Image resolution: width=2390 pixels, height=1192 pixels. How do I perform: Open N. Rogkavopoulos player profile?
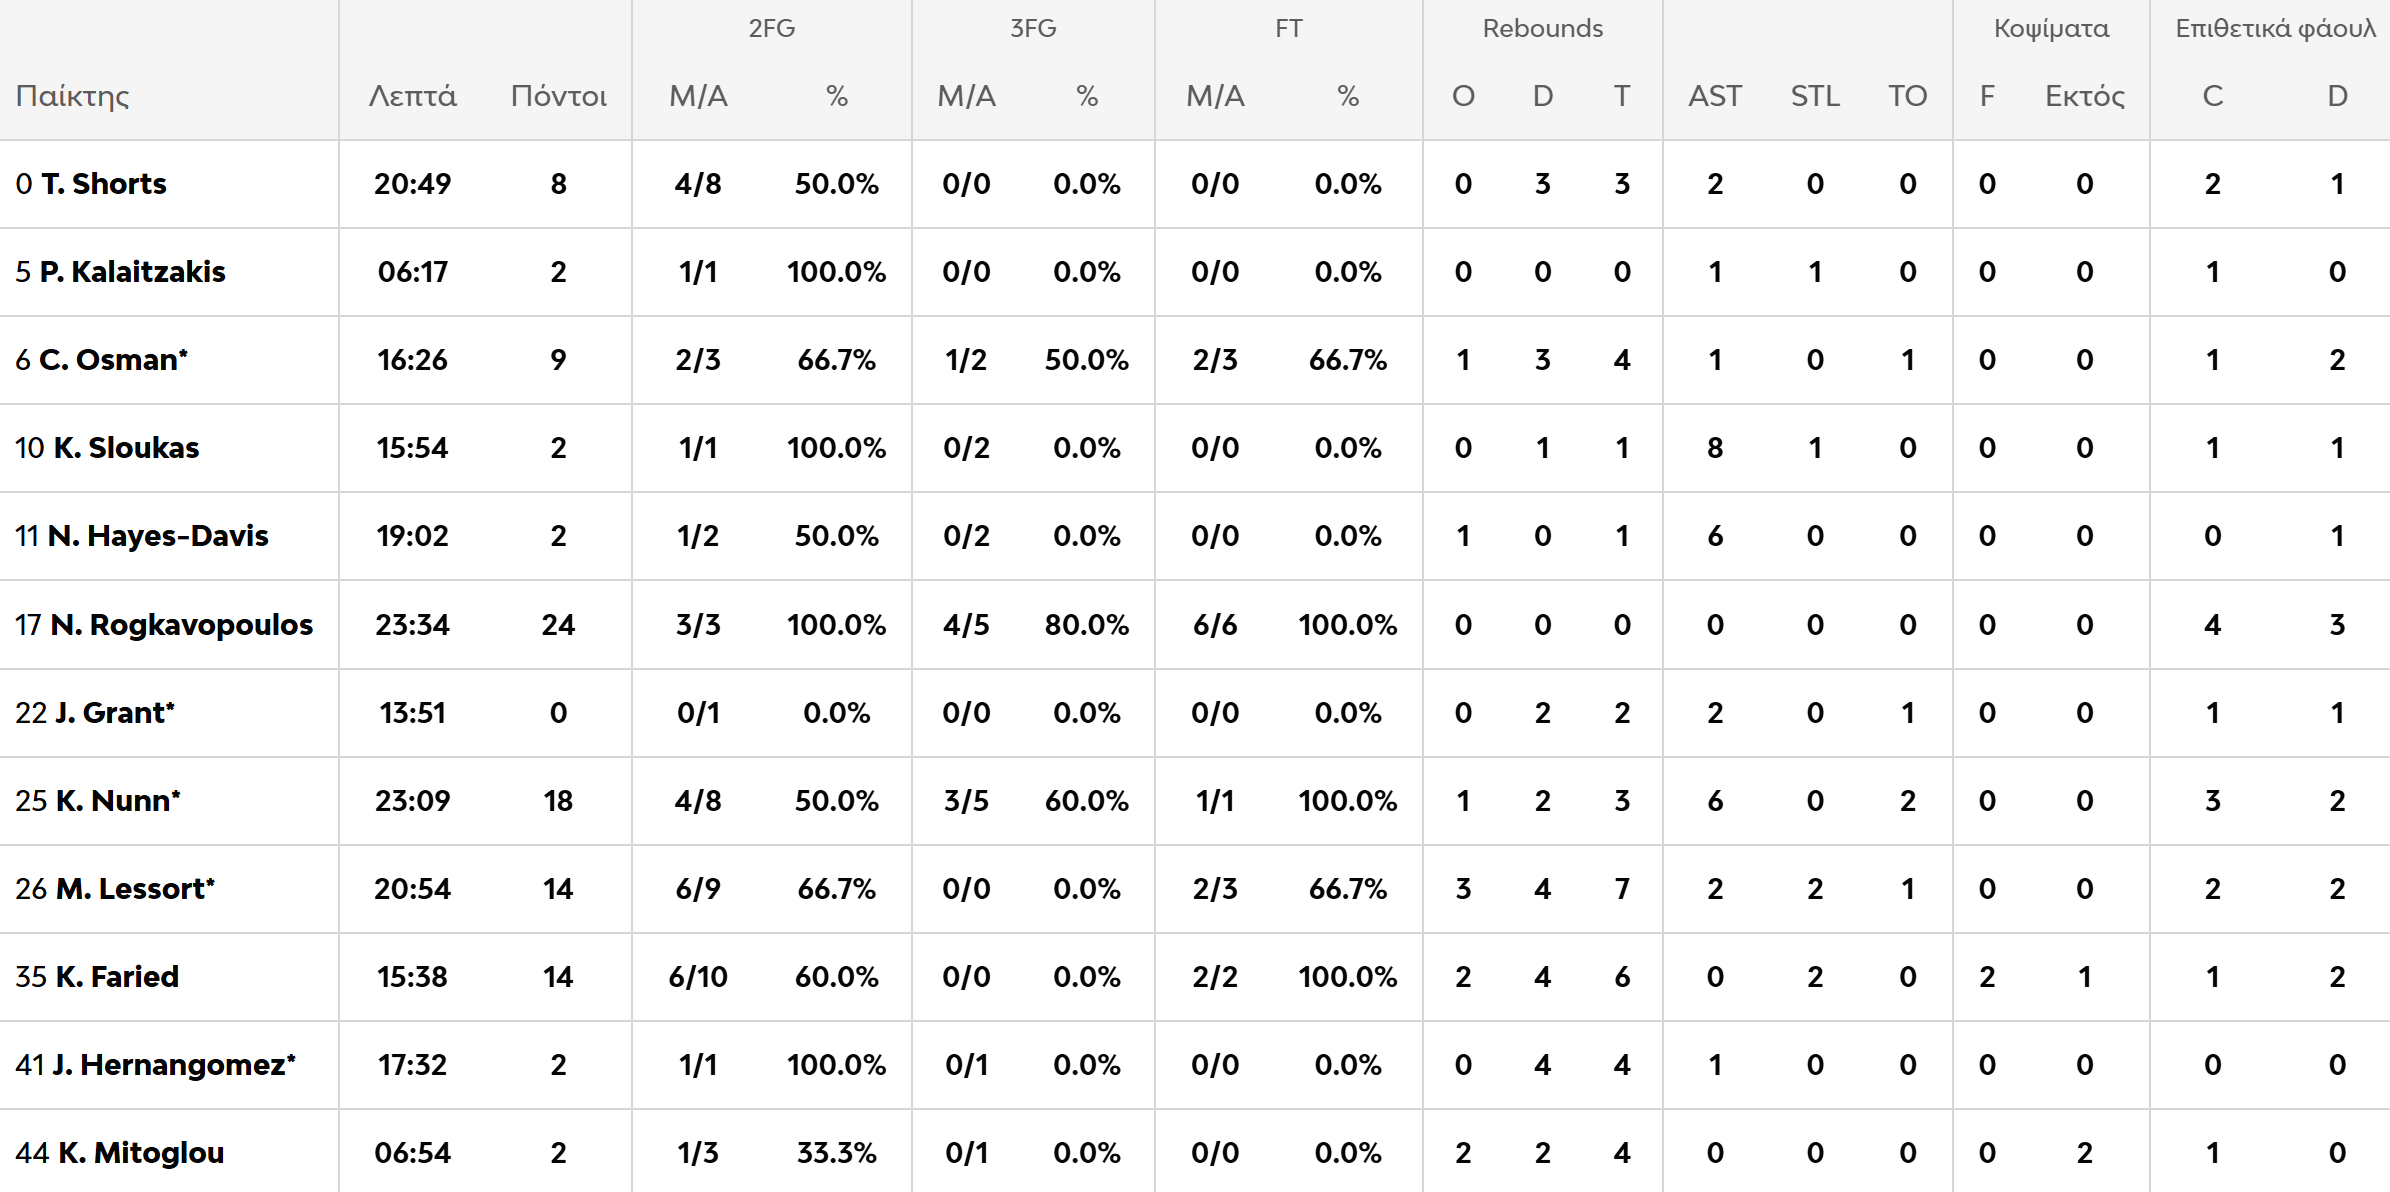click(181, 625)
